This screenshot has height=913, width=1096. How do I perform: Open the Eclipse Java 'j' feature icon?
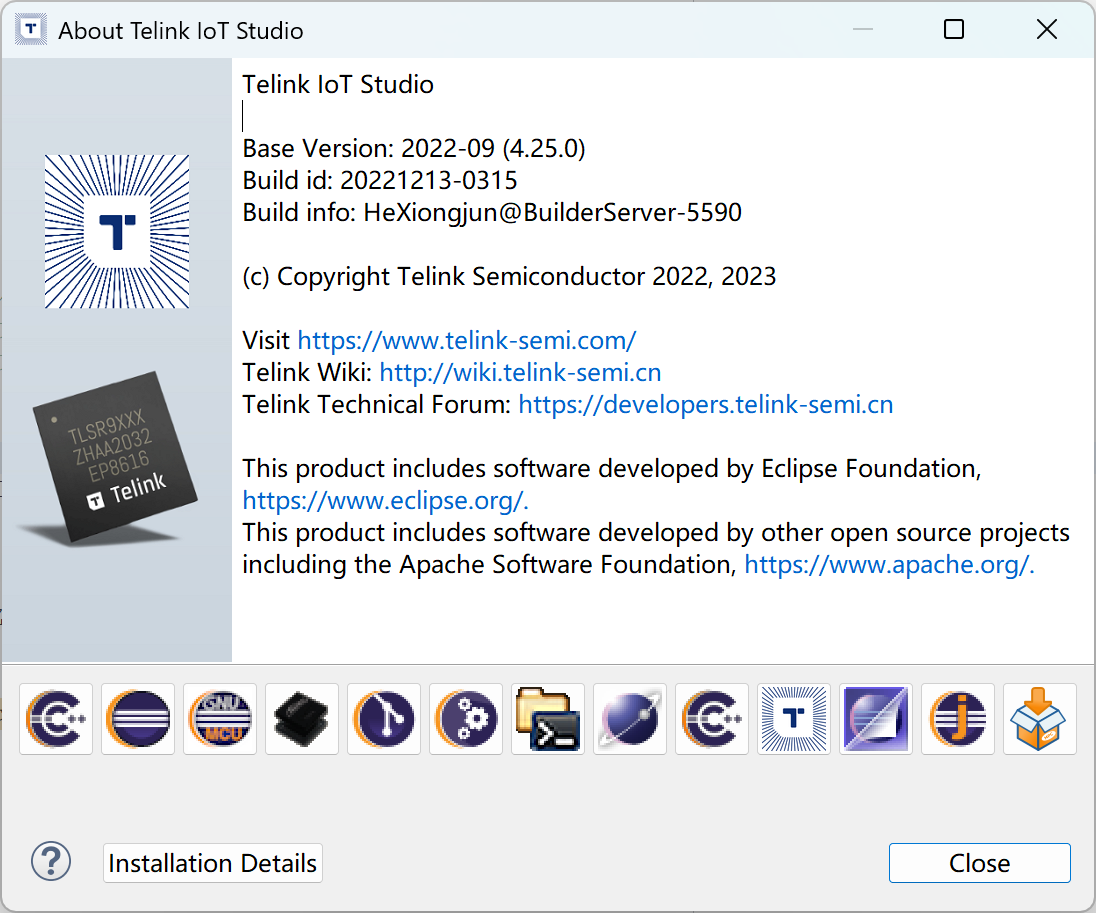[958, 719]
